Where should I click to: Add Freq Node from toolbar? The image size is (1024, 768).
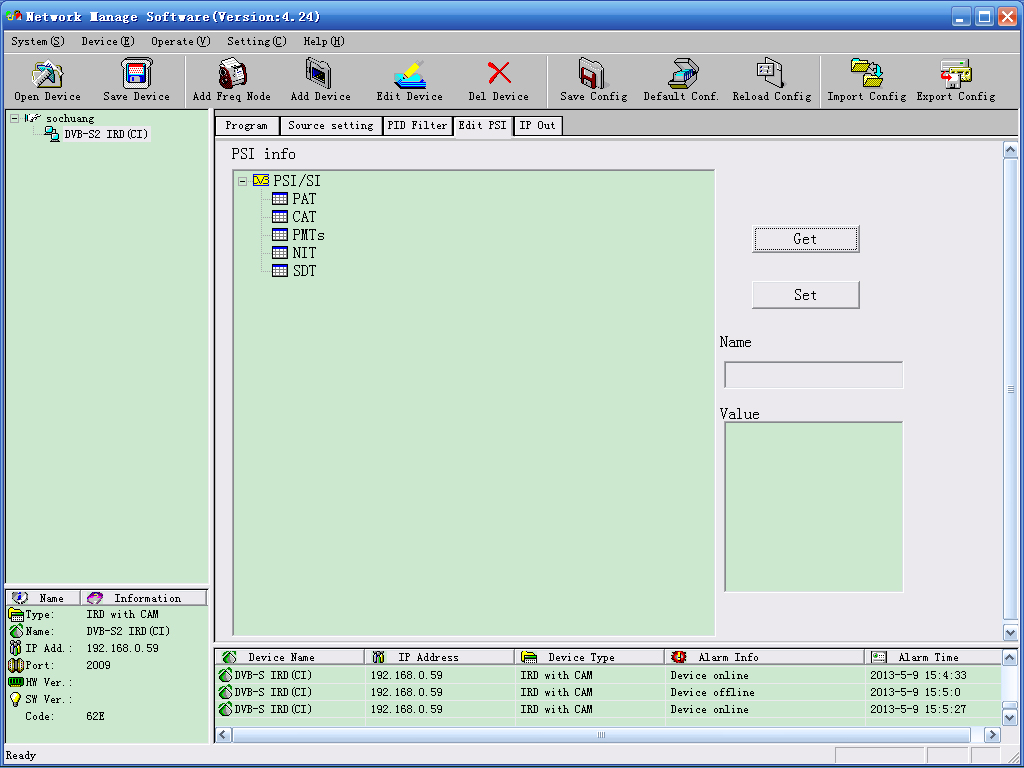[231, 73]
